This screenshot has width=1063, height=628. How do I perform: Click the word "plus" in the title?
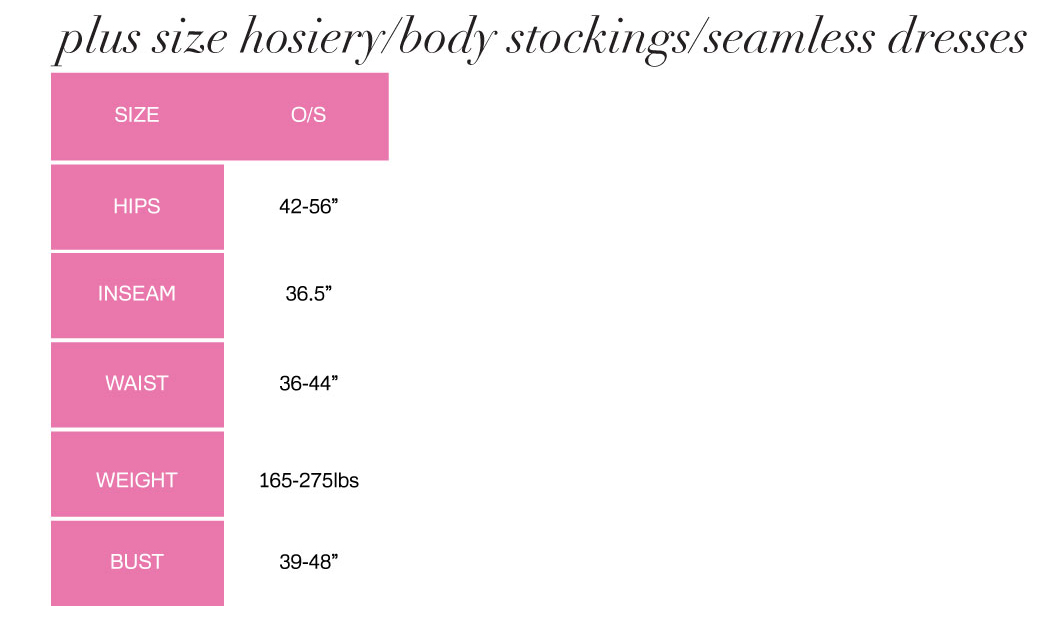pos(97,40)
